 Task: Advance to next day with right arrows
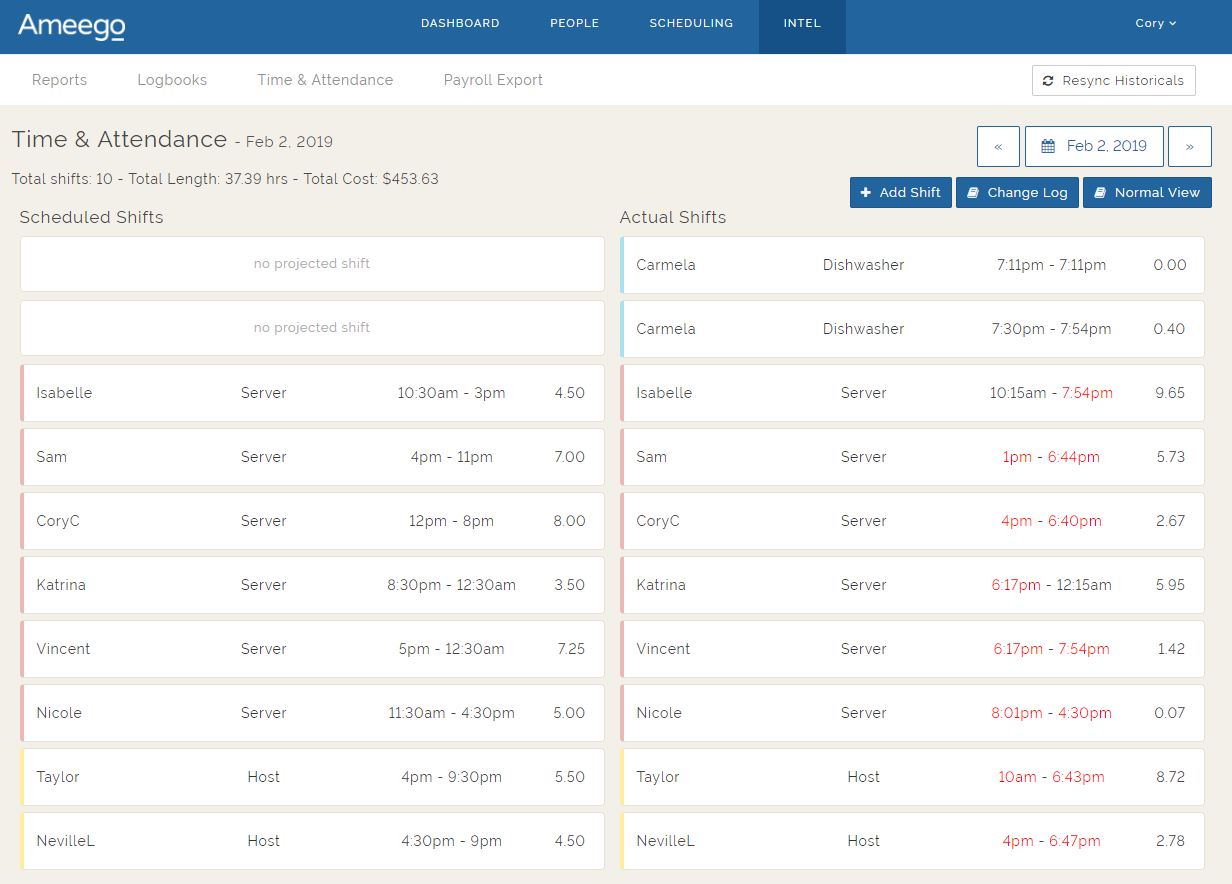click(1189, 146)
